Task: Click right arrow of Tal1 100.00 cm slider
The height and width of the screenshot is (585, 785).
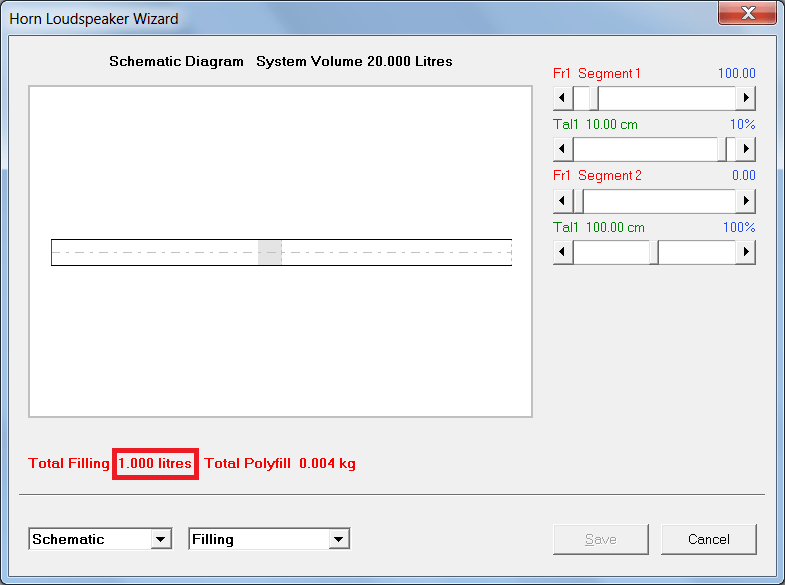Action: [745, 252]
